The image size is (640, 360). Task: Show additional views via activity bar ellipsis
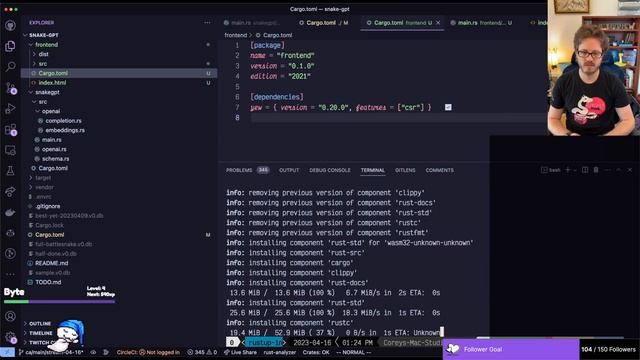coord(11,274)
